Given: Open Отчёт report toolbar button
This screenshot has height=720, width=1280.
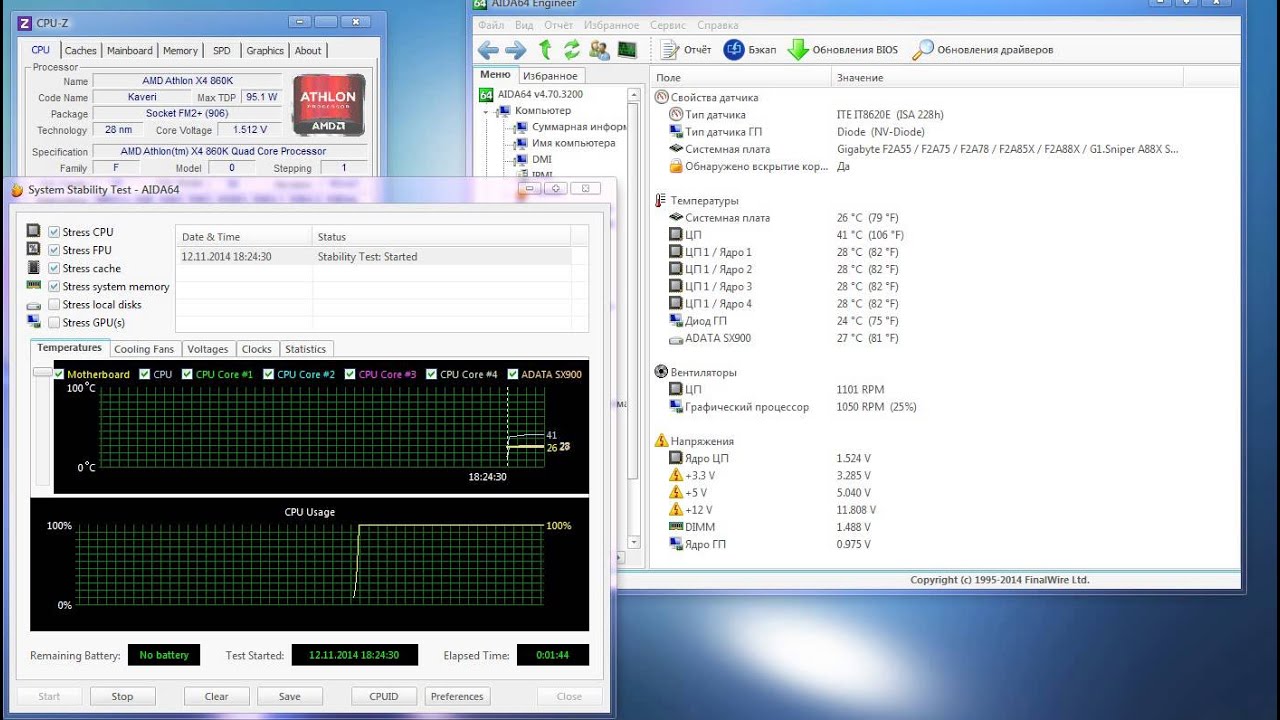Looking at the screenshot, I should click(x=686, y=50).
